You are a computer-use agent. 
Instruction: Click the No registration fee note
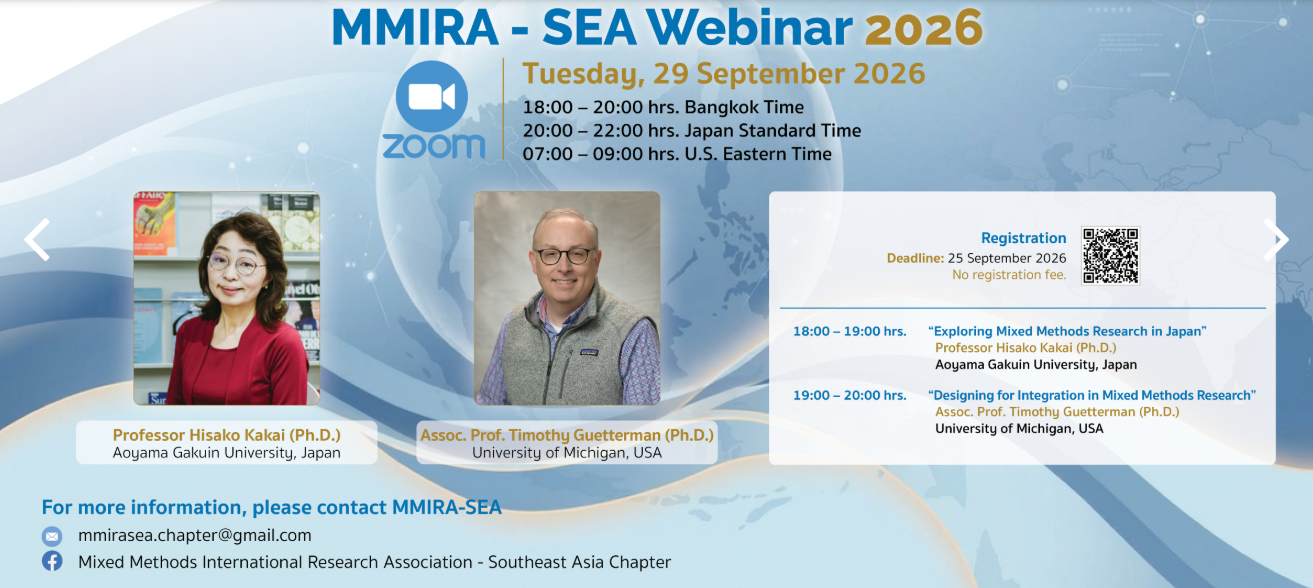1009,275
